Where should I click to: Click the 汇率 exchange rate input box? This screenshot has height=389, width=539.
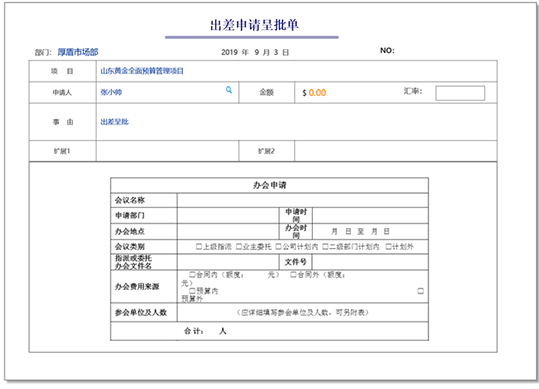(x=460, y=93)
